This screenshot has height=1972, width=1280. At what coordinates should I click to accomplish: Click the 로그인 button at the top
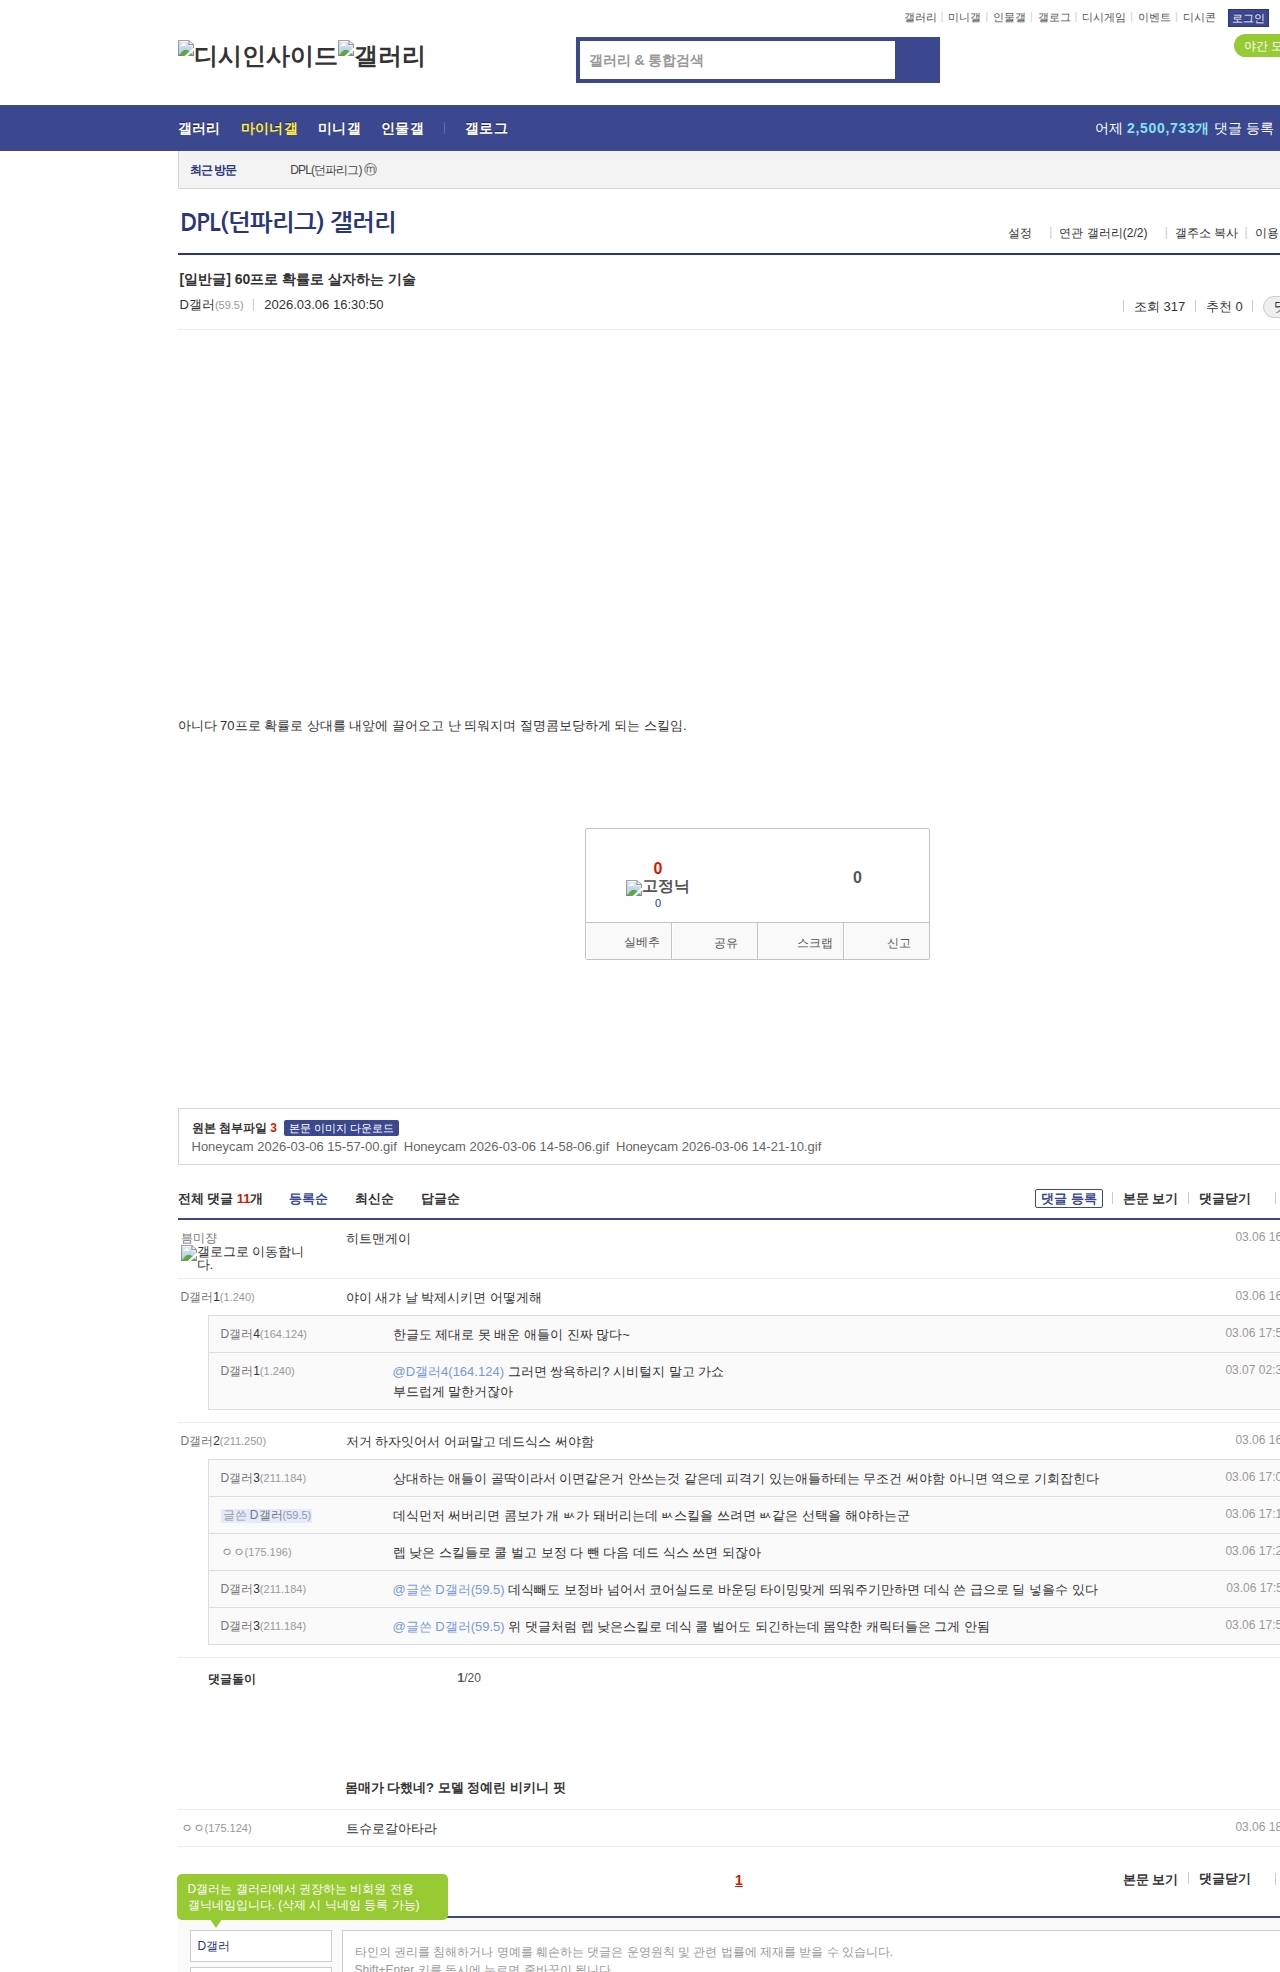pyautogui.click(x=1248, y=18)
